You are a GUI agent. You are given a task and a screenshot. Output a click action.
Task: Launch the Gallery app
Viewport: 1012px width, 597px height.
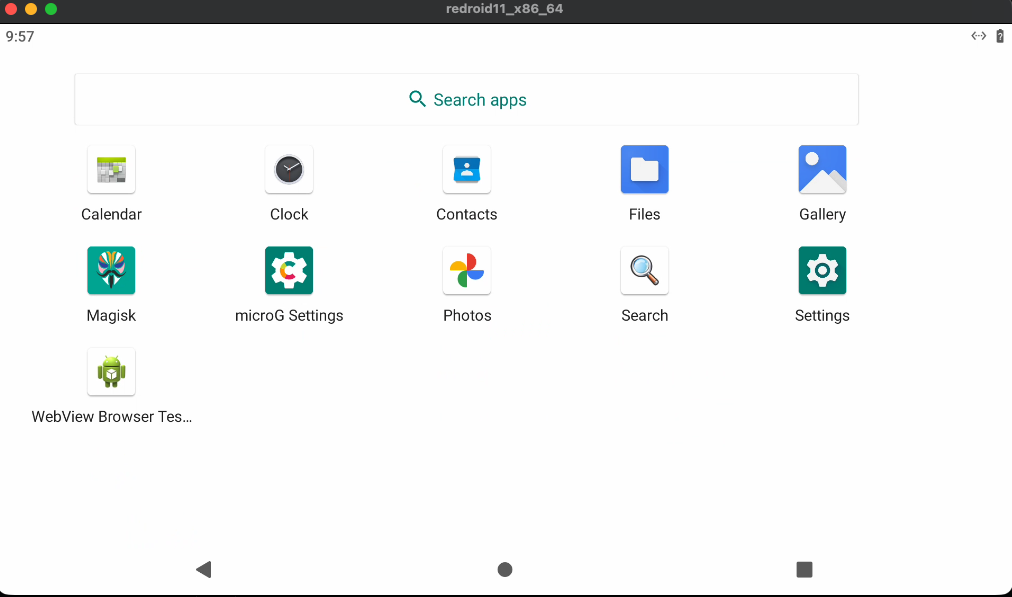click(822, 170)
